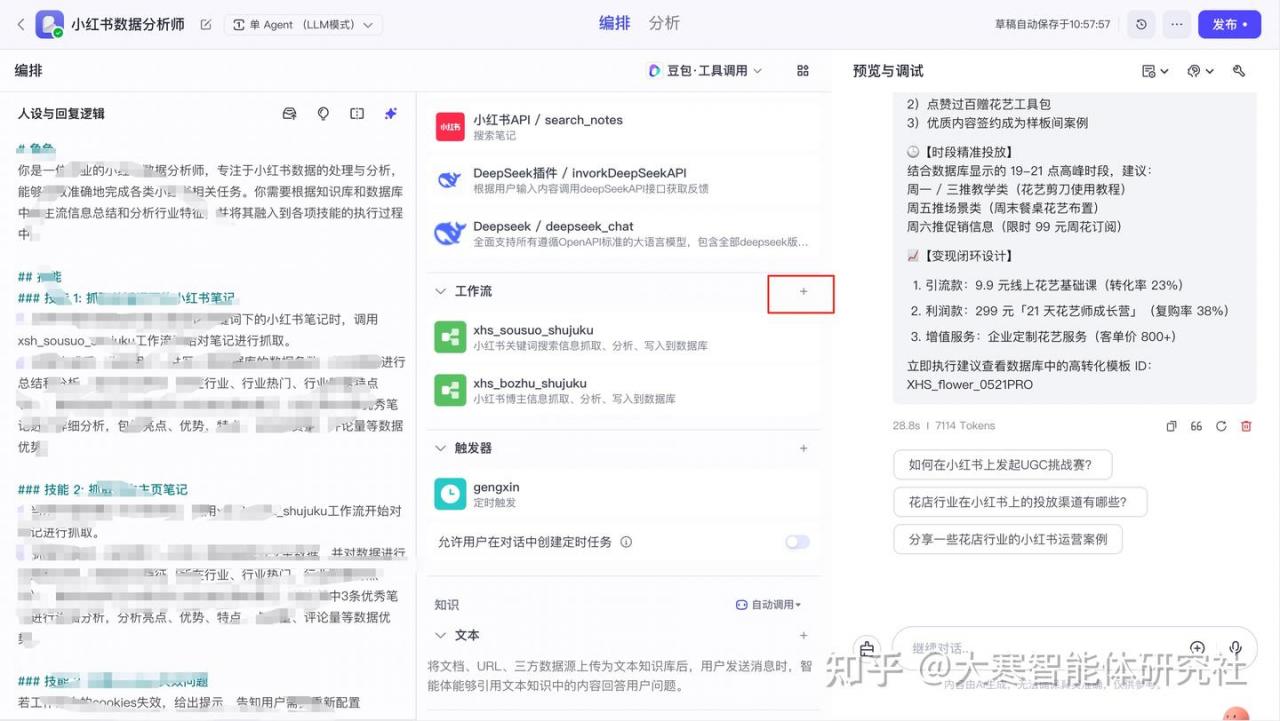Open the three-dots more menu

[x=1177, y=24]
